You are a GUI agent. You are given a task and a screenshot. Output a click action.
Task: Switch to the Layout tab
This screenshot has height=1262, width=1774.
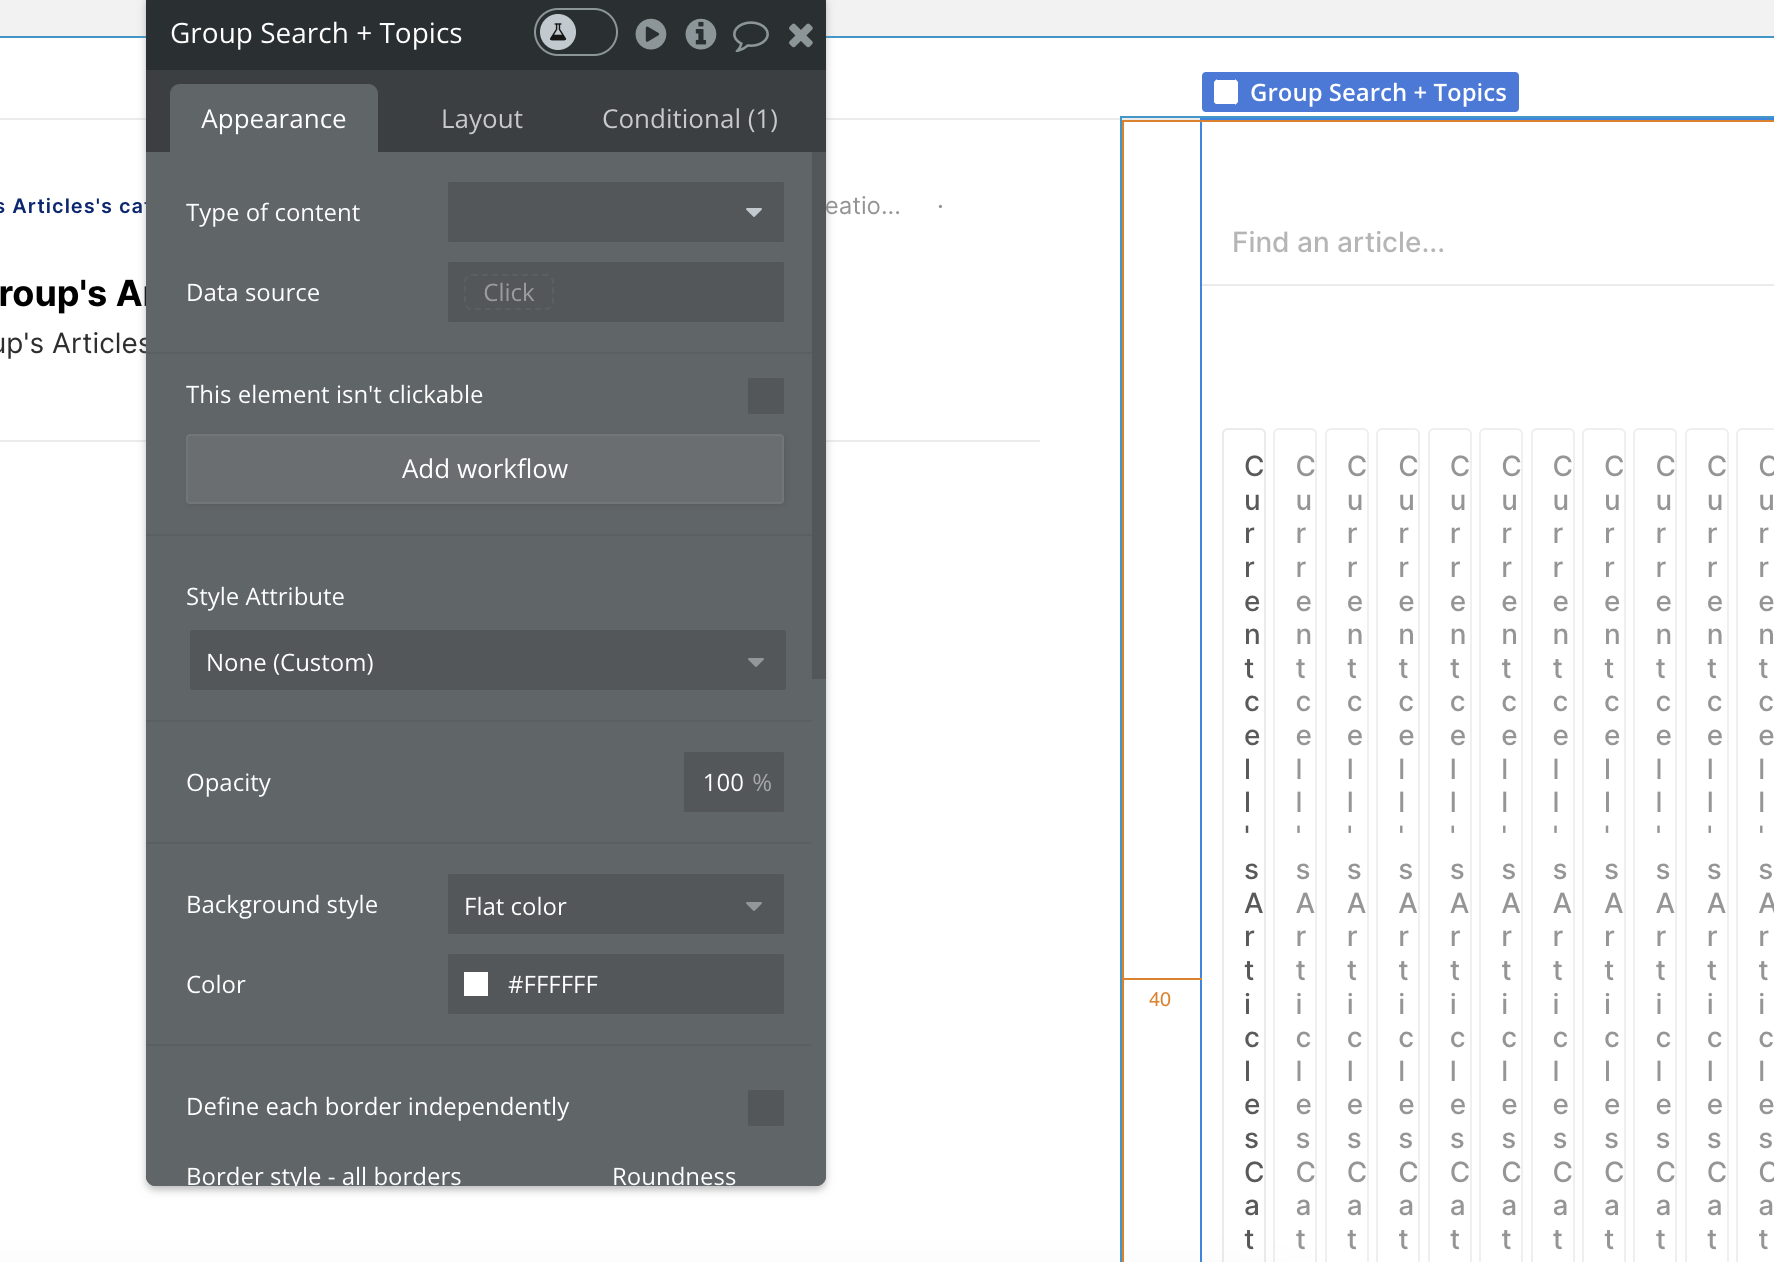pos(482,119)
